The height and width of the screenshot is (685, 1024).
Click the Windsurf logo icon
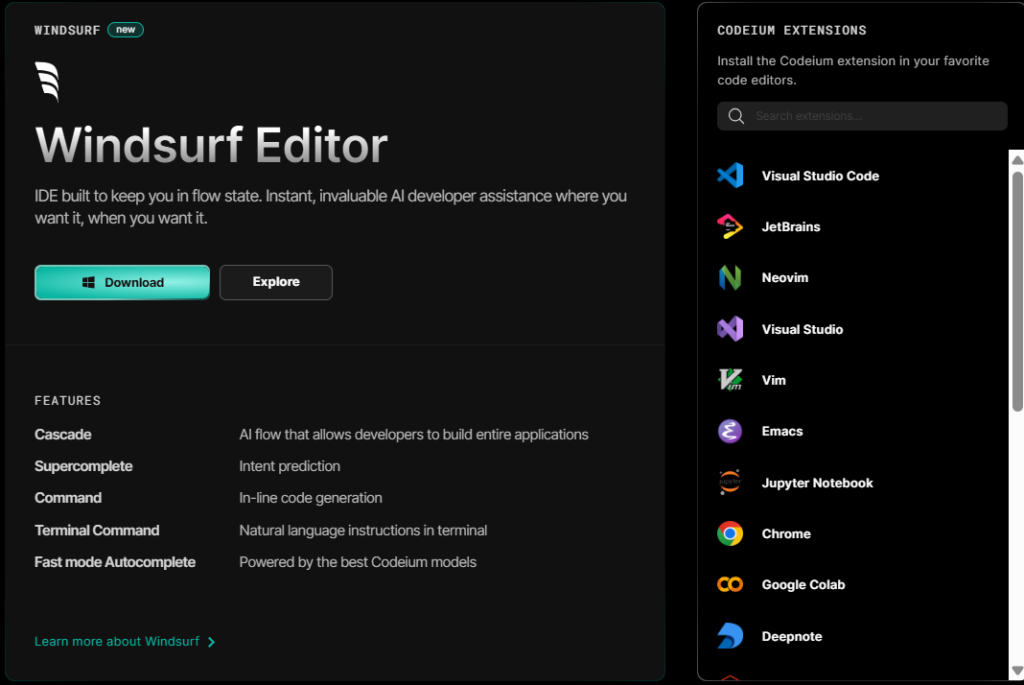[x=48, y=82]
